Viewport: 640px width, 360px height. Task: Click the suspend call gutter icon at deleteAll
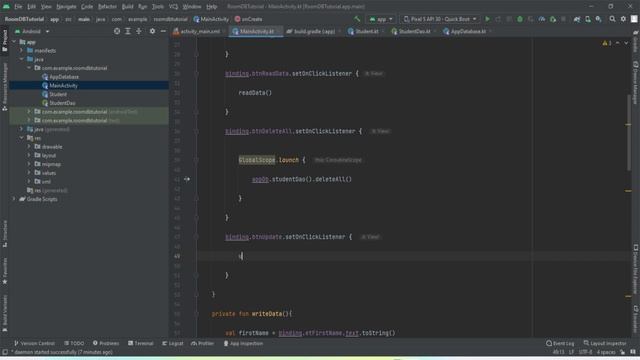tap(187, 179)
